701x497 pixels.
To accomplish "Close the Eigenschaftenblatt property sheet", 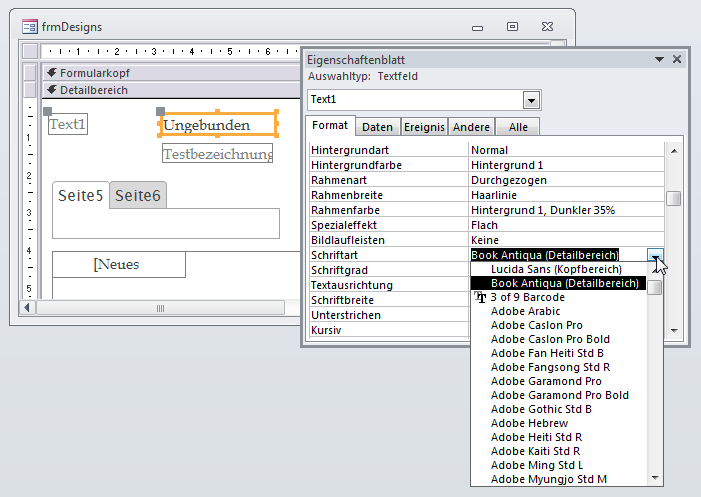I will click(x=677, y=60).
